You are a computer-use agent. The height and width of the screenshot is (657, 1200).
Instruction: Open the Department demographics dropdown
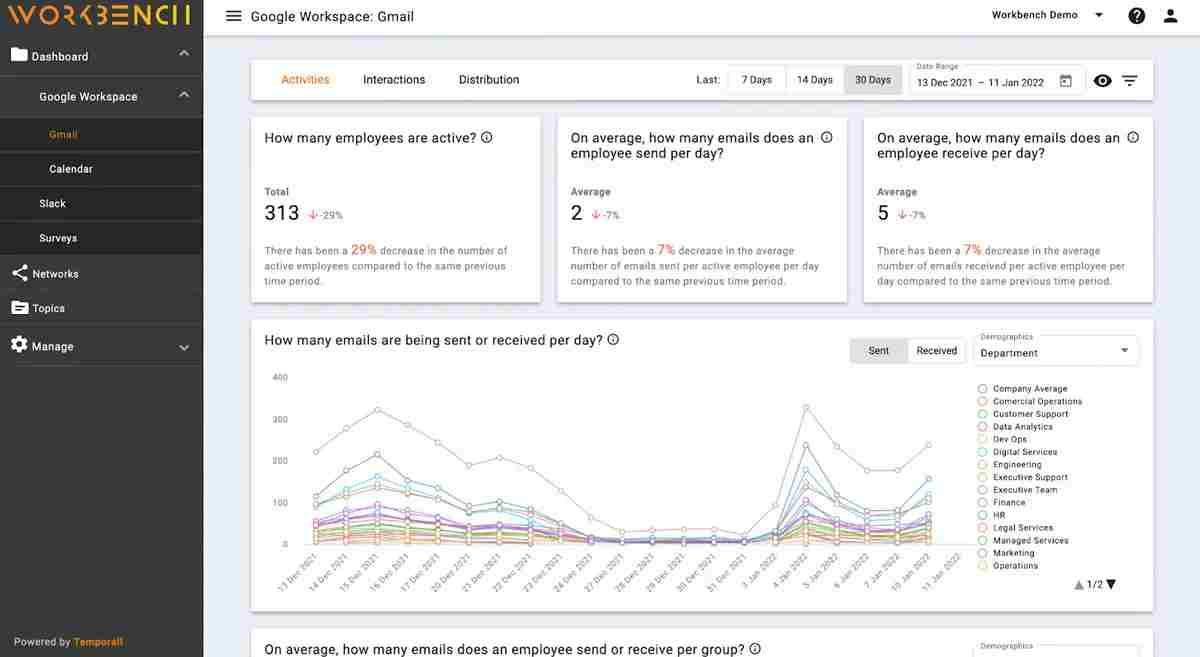[1055, 351]
